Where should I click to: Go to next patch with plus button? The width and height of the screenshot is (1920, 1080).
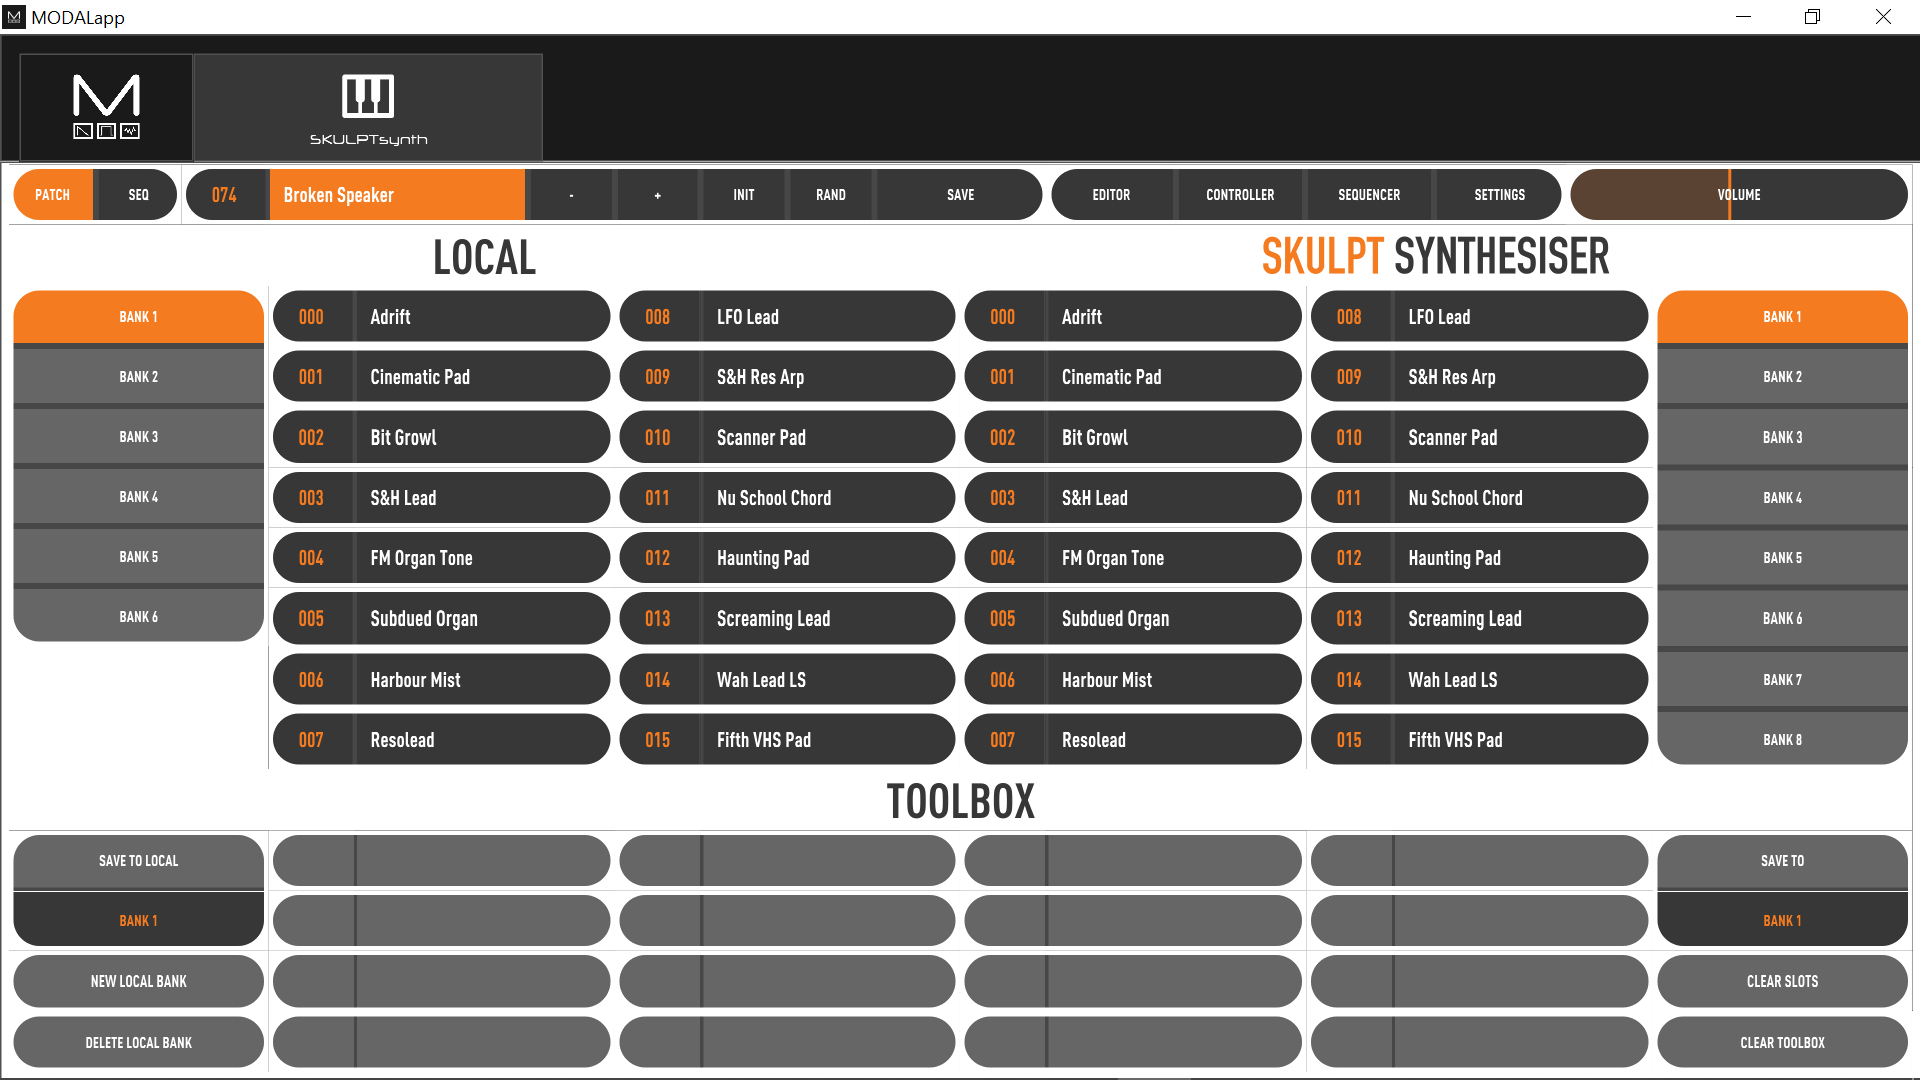(x=657, y=195)
